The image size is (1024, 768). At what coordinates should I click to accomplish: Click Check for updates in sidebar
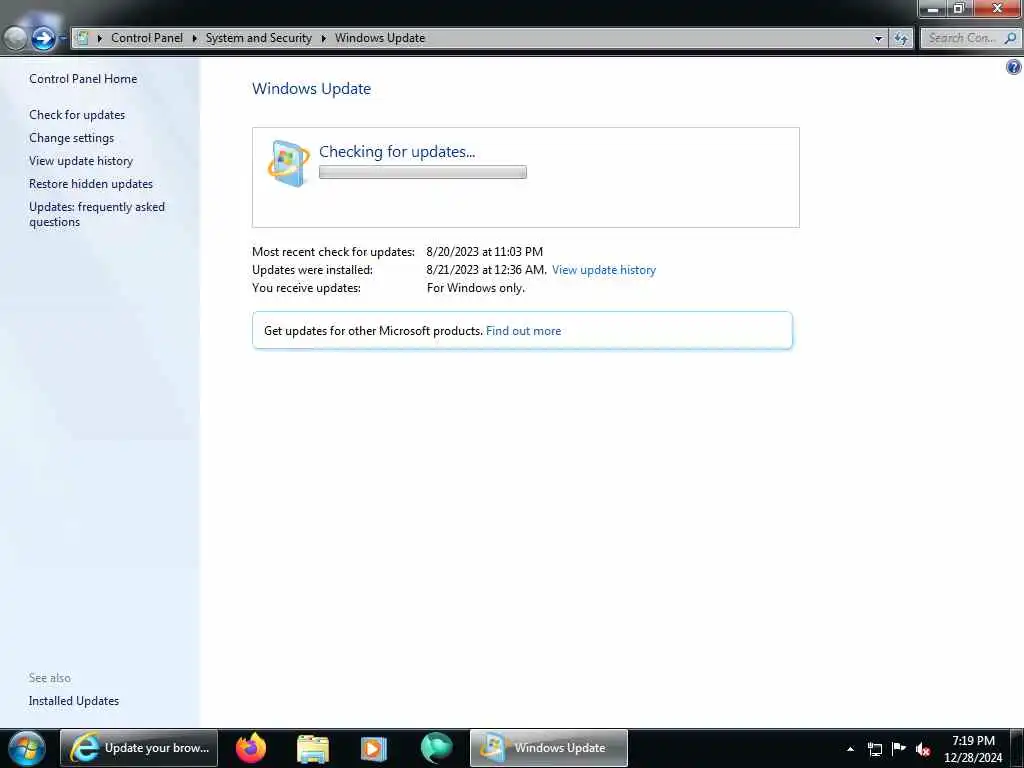[77, 115]
